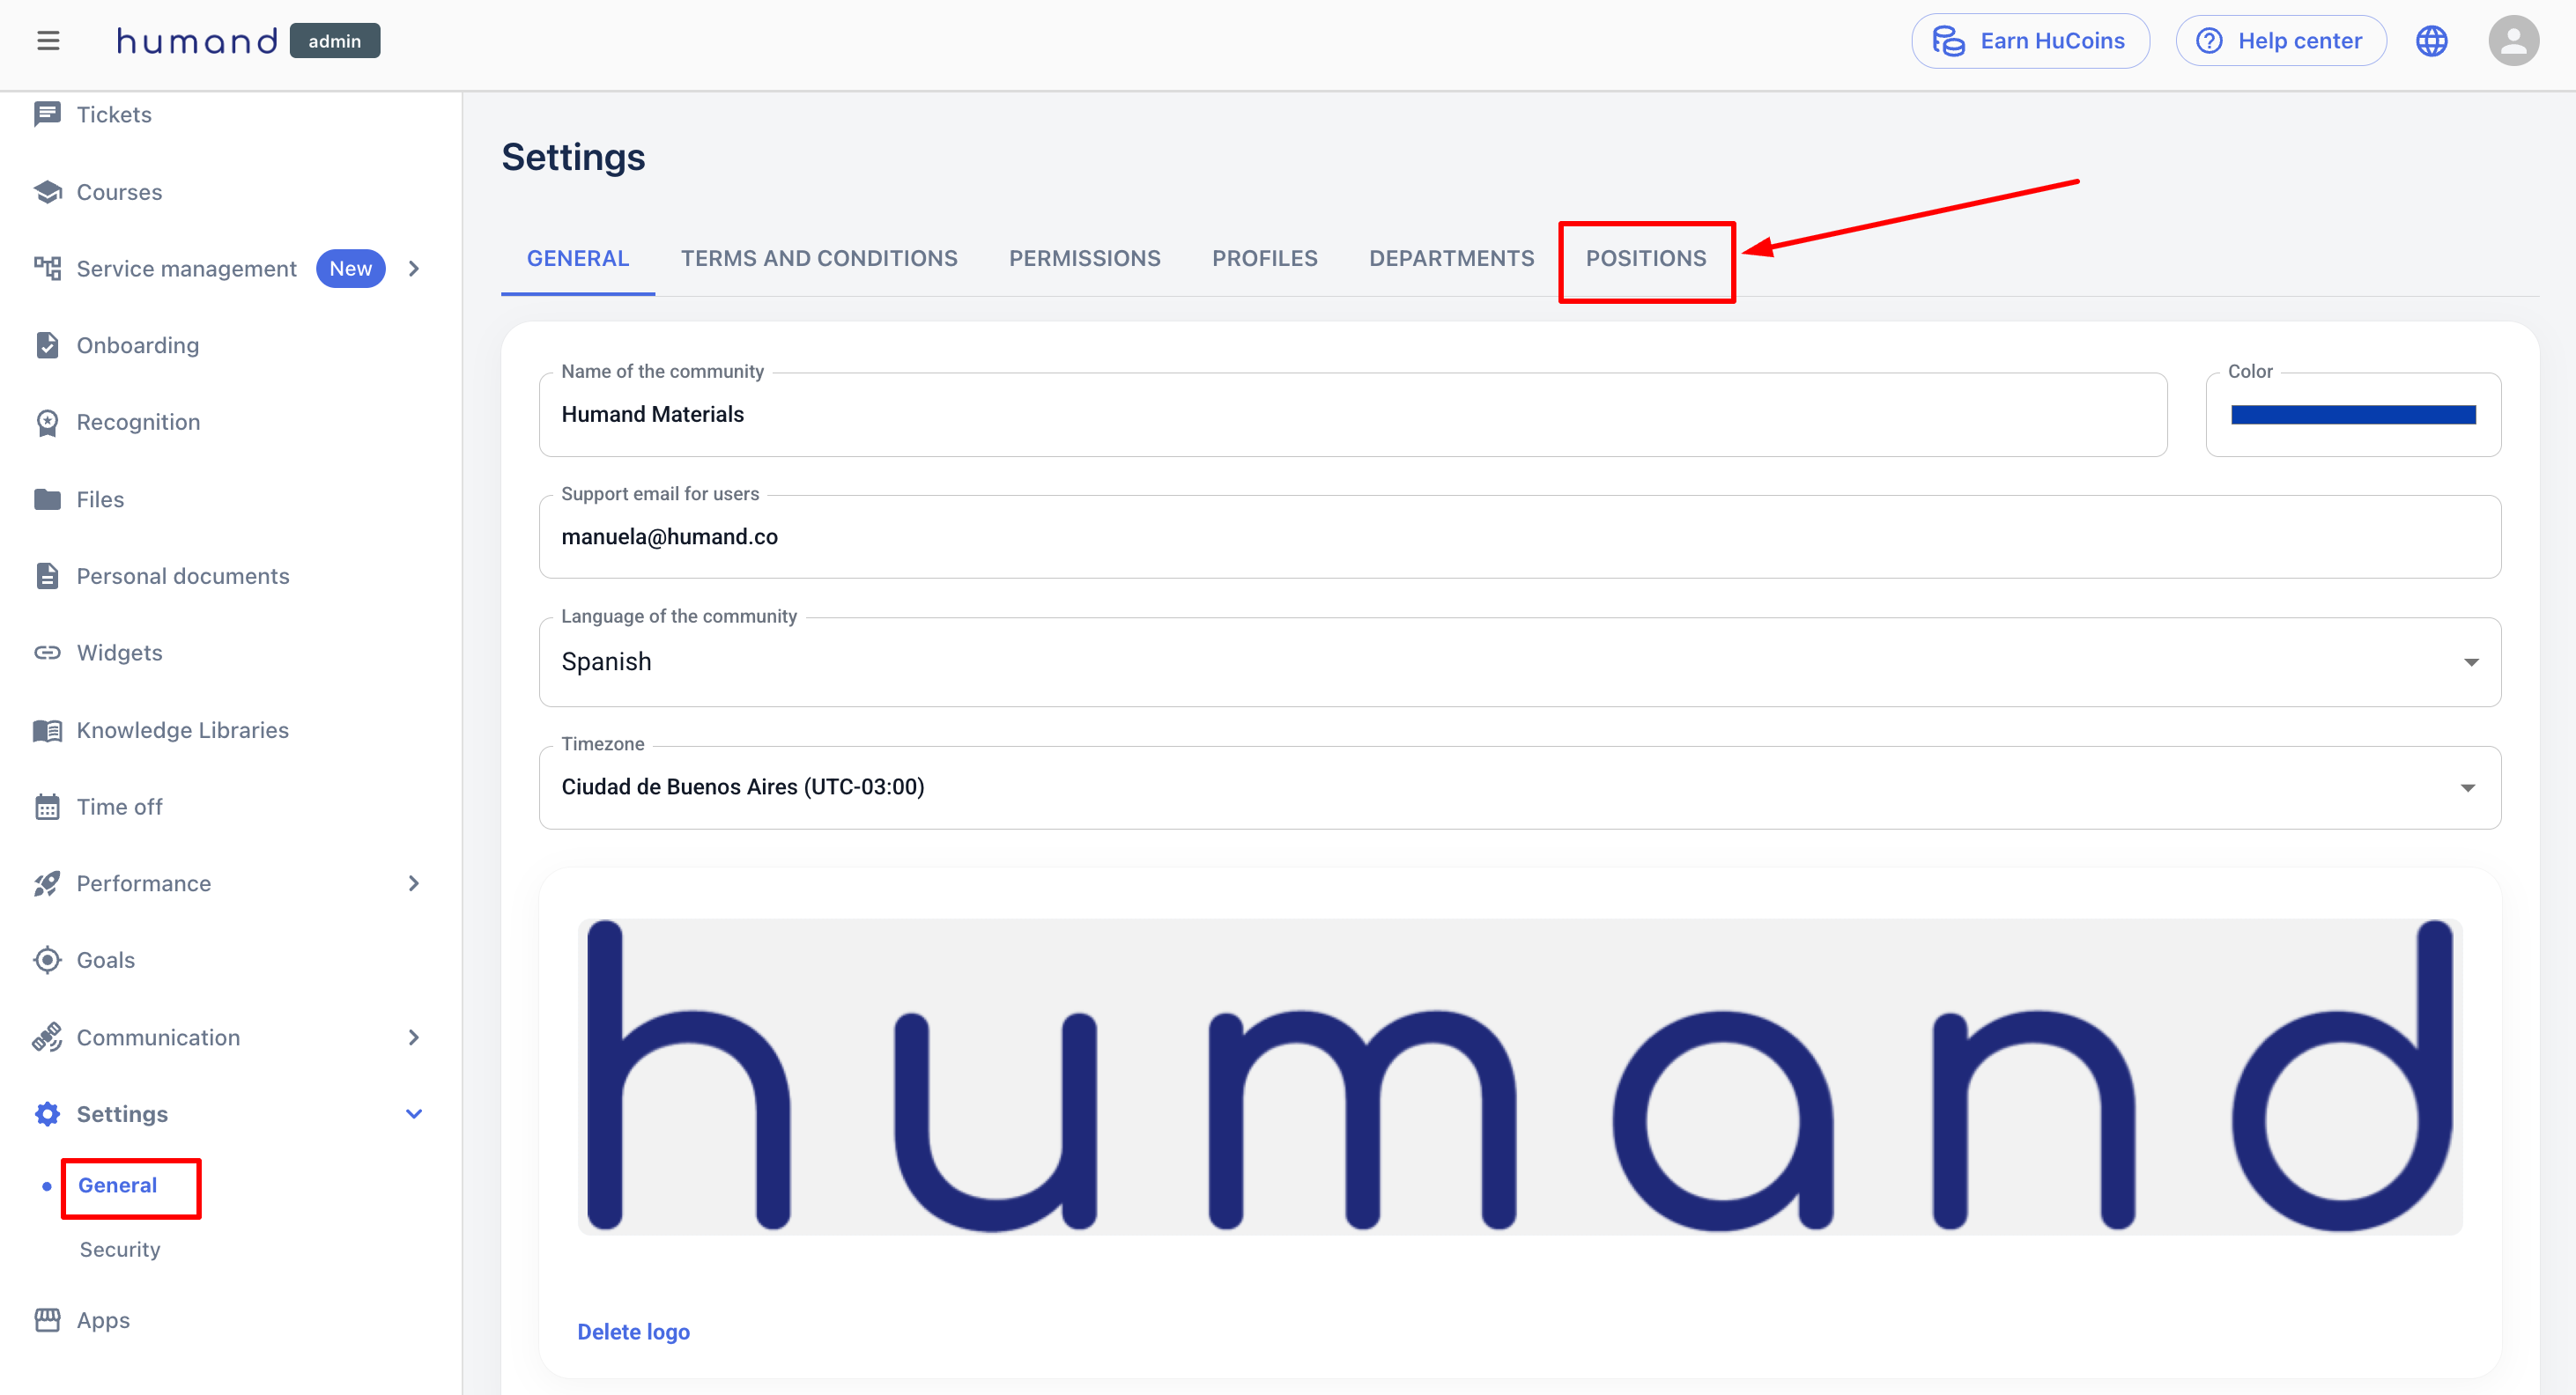Open the Language of the community dropdown
Screen dimensions: 2576x1395
tap(1519, 662)
